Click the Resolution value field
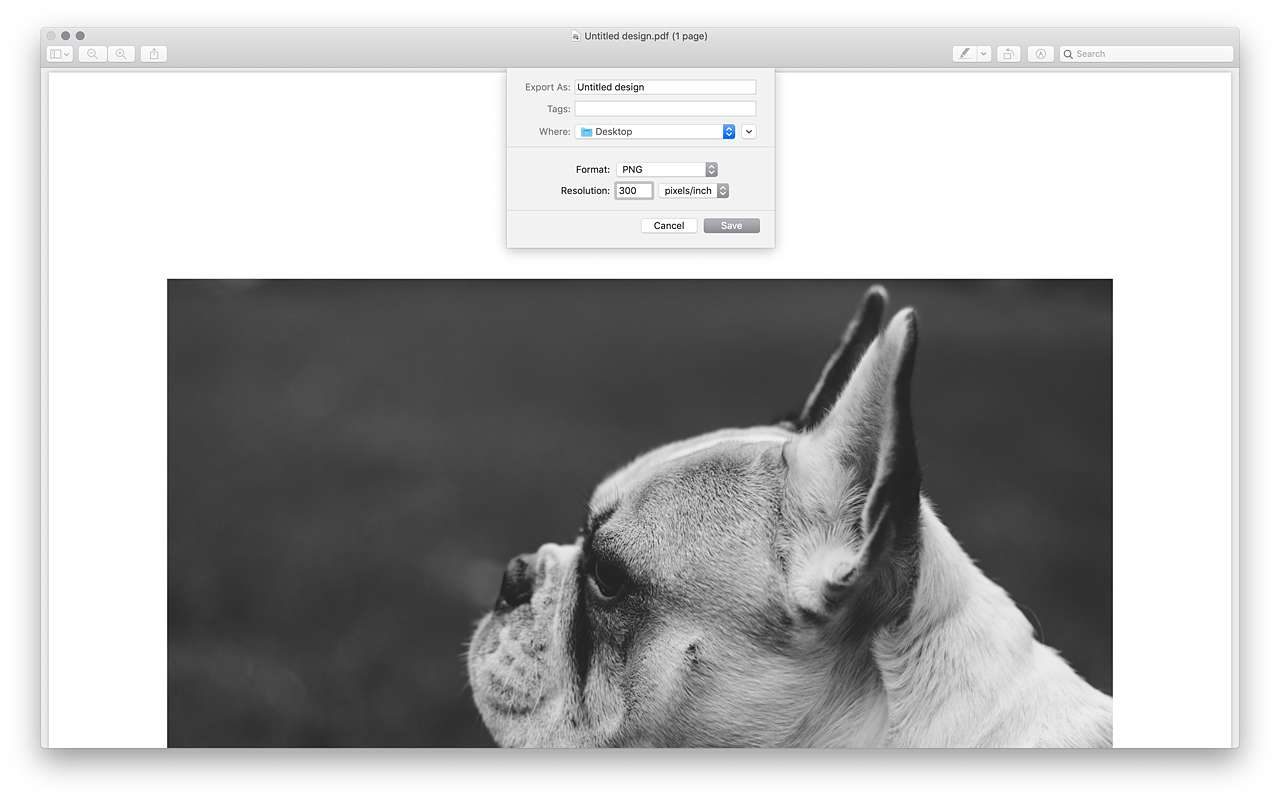This screenshot has width=1280, height=802. click(634, 191)
